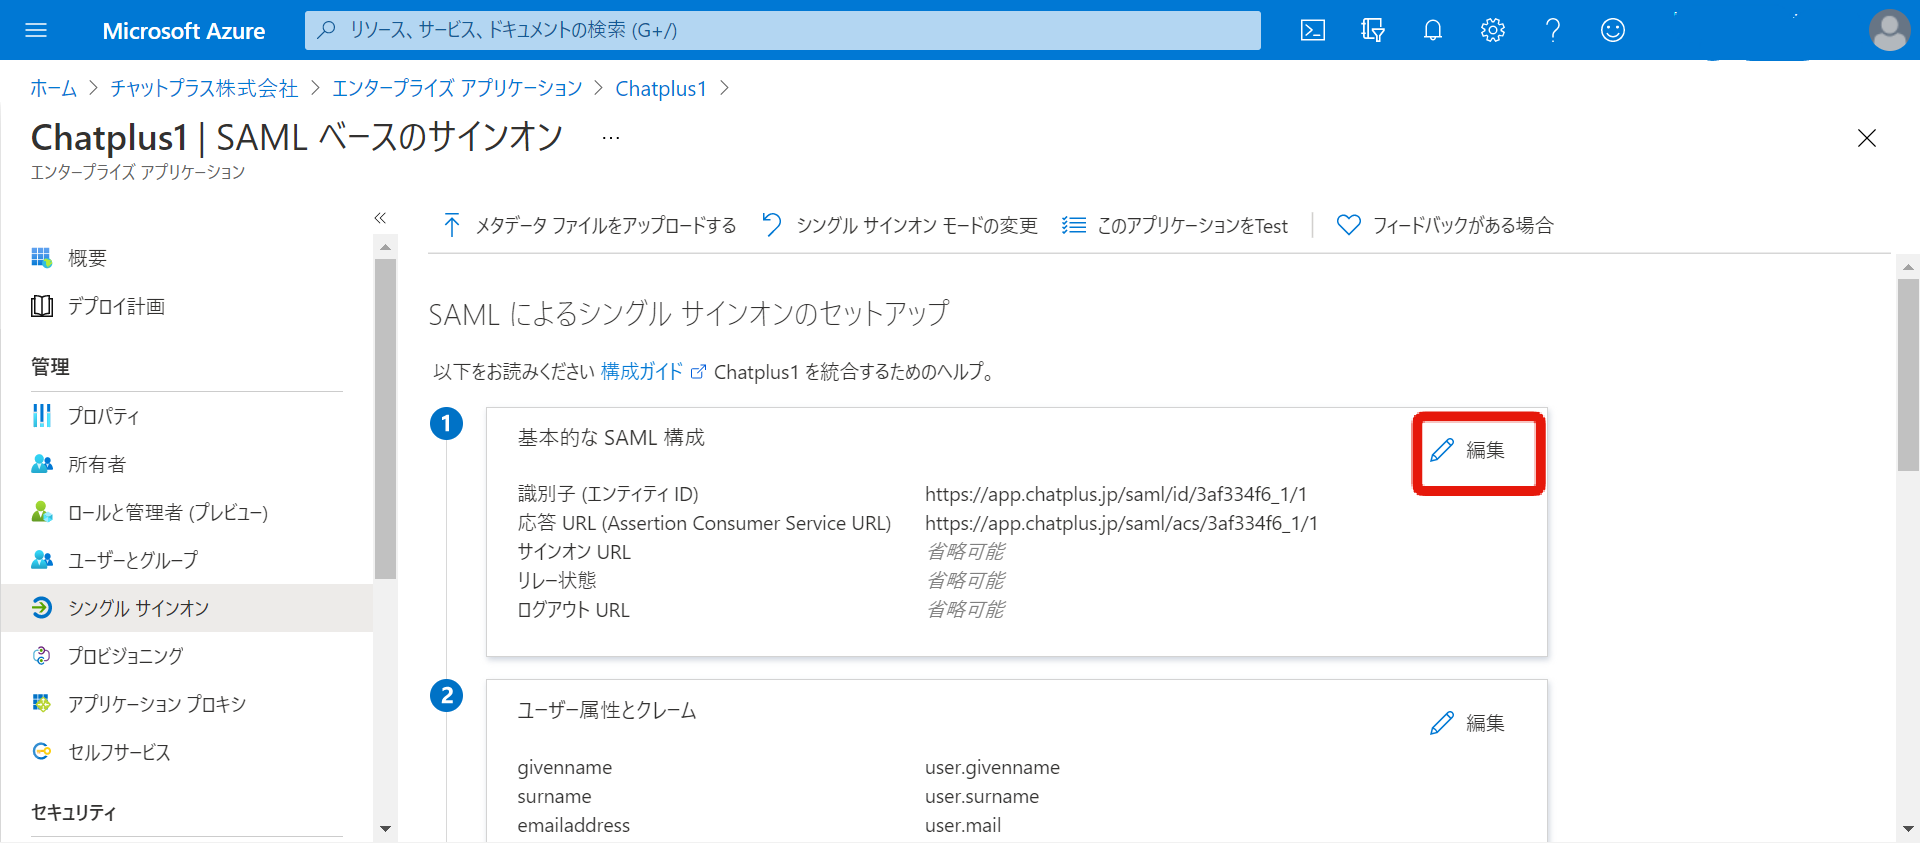Click the user.givenname claim value
This screenshot has width=1920, height=843.
click(x=992, y=768)
